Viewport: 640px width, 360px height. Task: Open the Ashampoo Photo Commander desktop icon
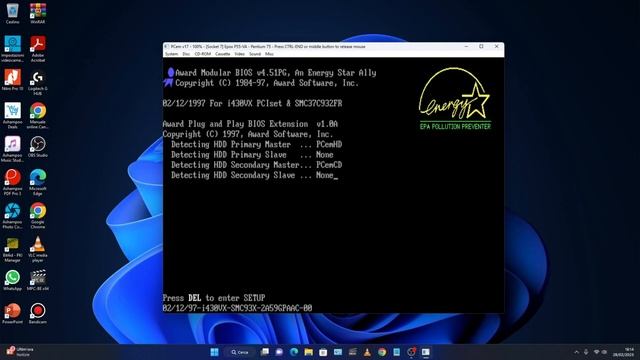click(13, 216)
